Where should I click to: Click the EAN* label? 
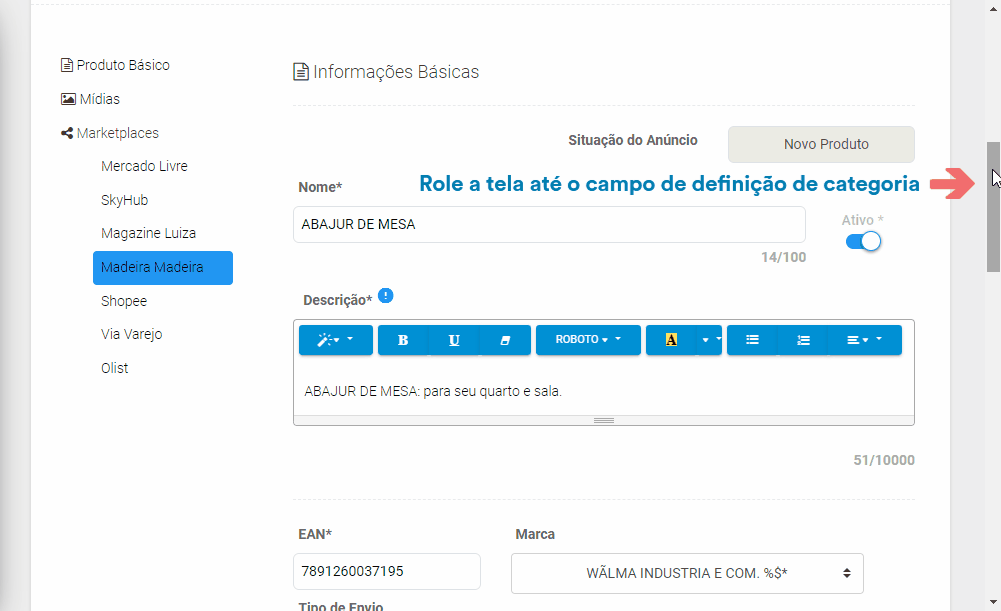pyautogui.click(x=315, y=534)
